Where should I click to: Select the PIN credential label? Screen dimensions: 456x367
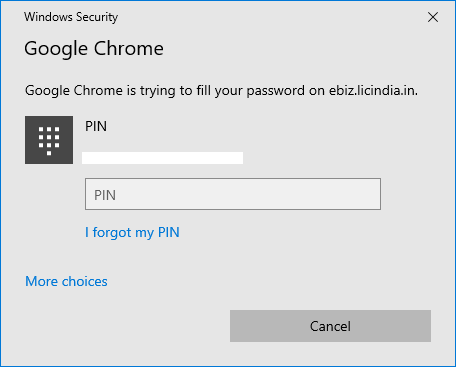click(x=96, y=126)
